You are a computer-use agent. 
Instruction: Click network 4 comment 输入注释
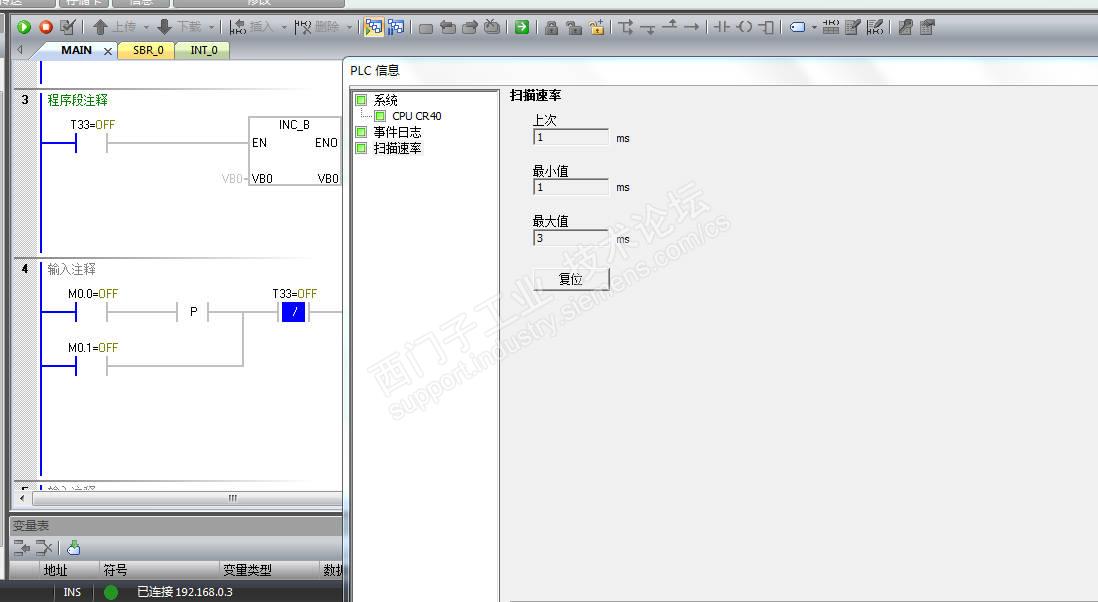tap(71, 269)
